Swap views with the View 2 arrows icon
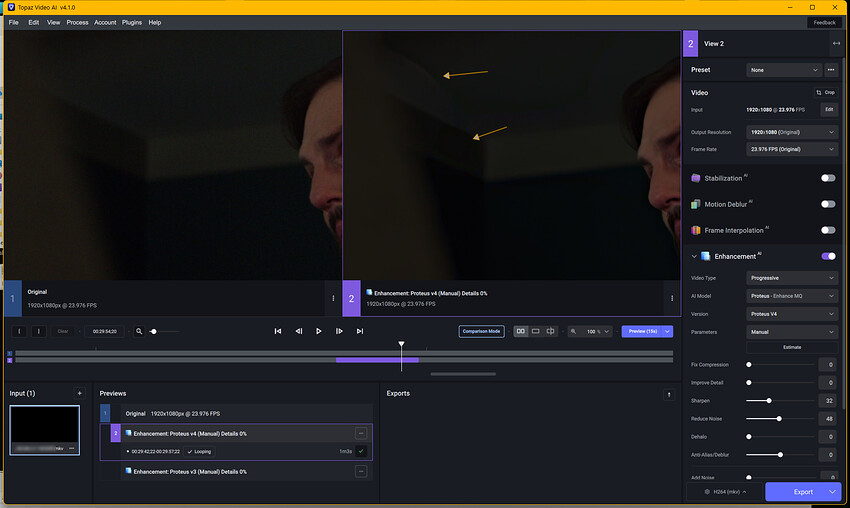Viewport: 850px width, 508px height. [x=836, y=43]
